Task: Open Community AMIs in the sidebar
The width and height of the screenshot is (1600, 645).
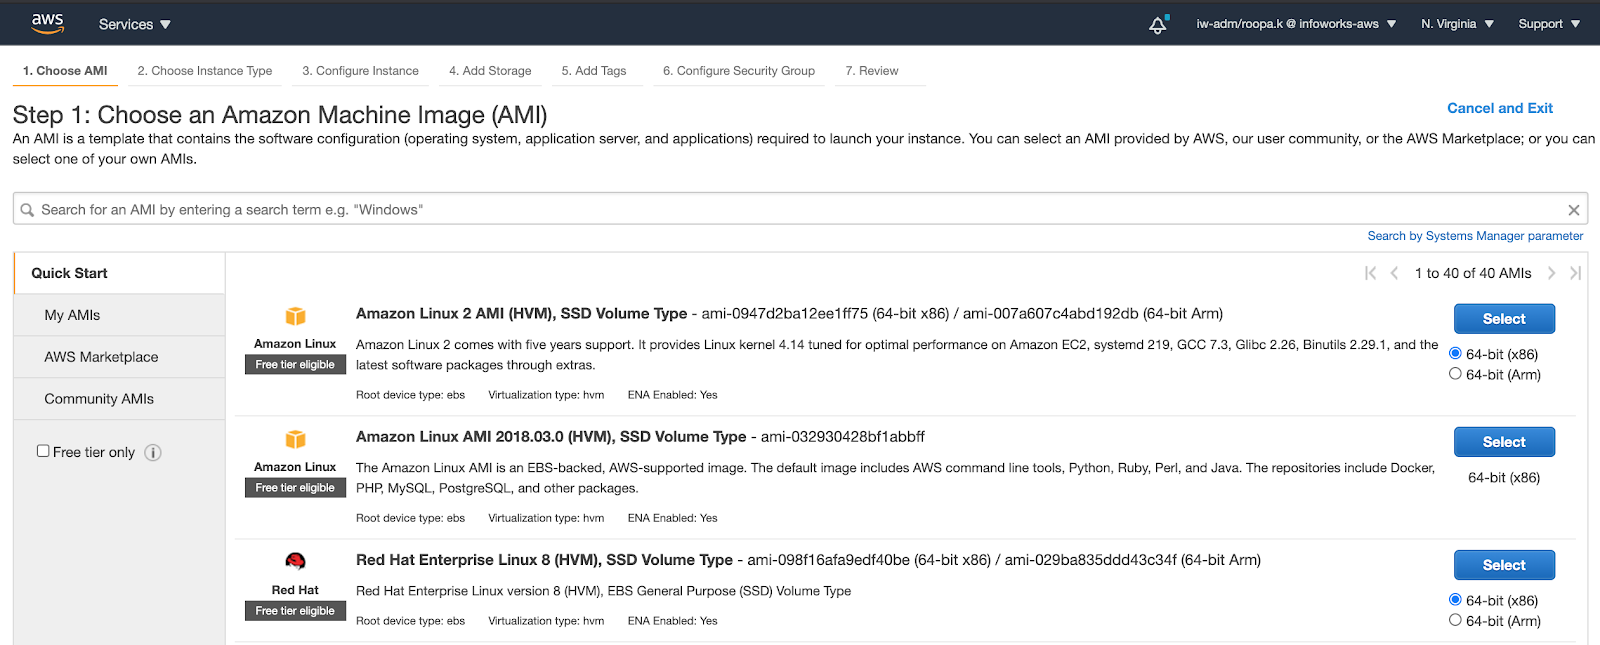Action: click(x=120, y=399)
